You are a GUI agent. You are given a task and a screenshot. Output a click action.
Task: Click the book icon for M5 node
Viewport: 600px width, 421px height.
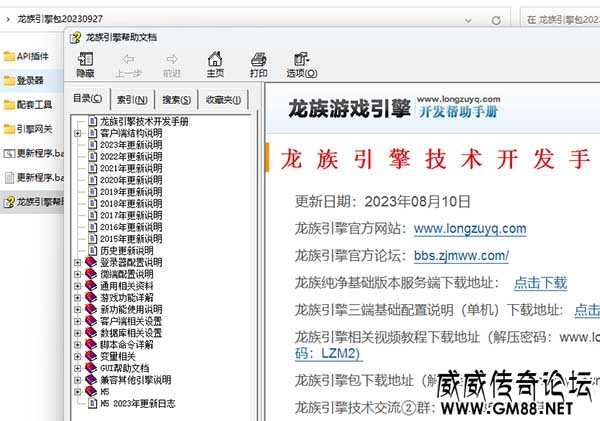91,391
